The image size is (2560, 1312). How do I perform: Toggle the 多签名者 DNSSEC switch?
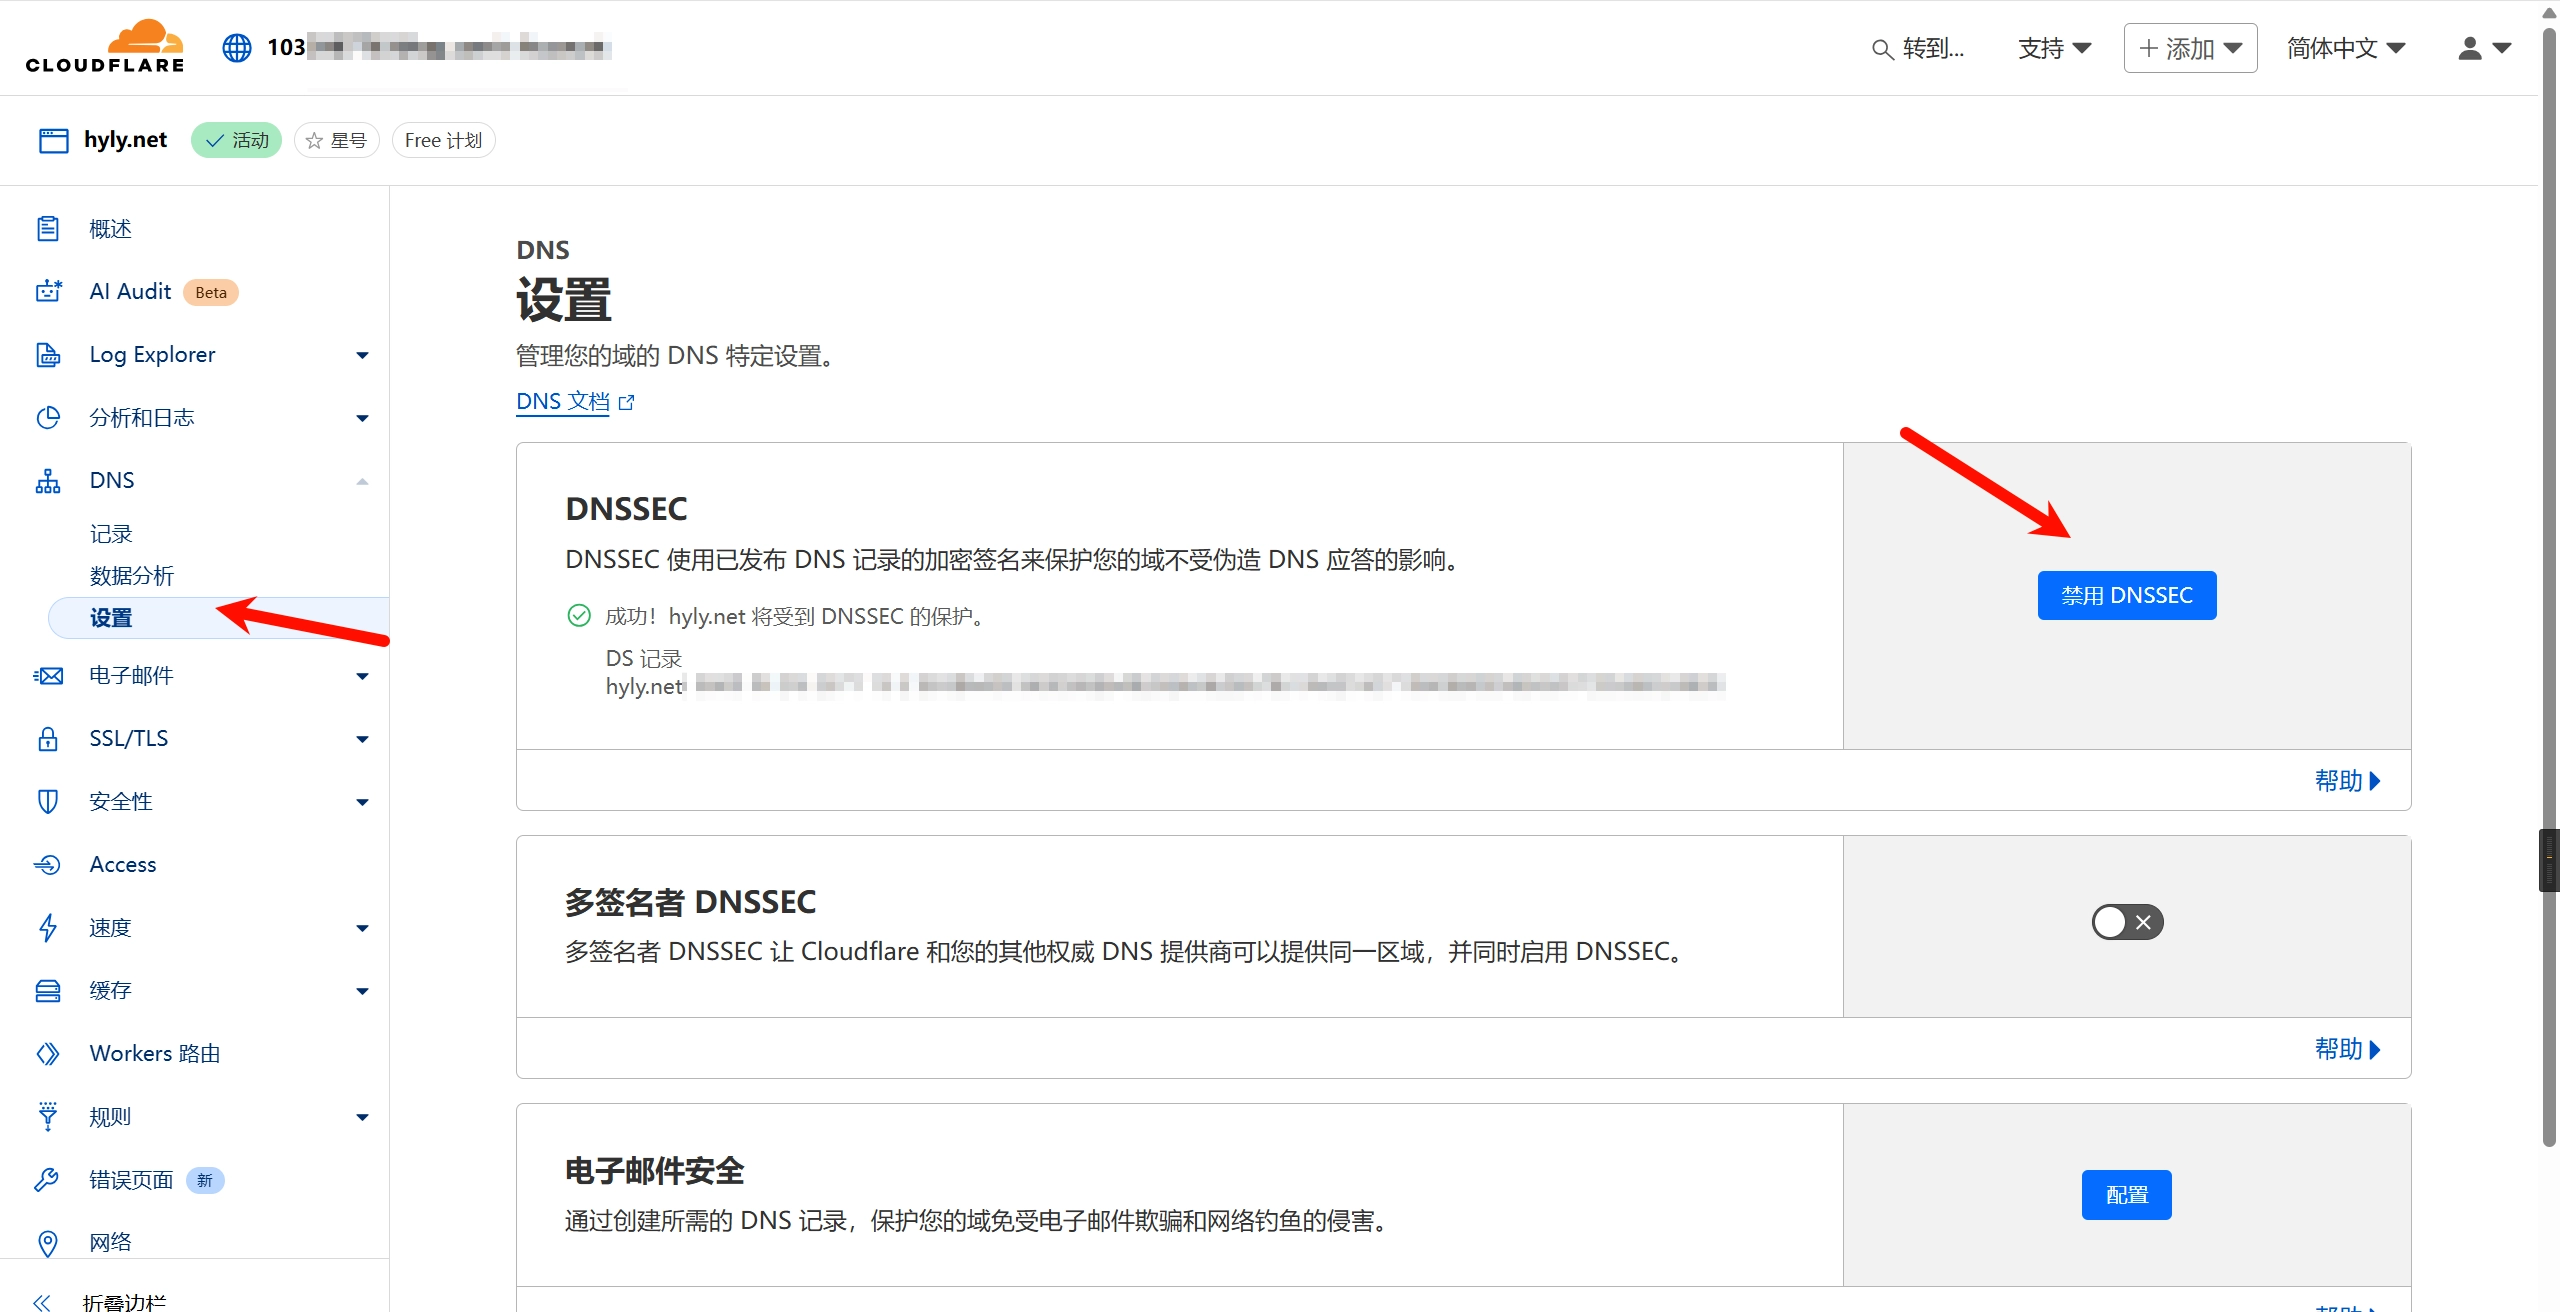[2127, 922]
